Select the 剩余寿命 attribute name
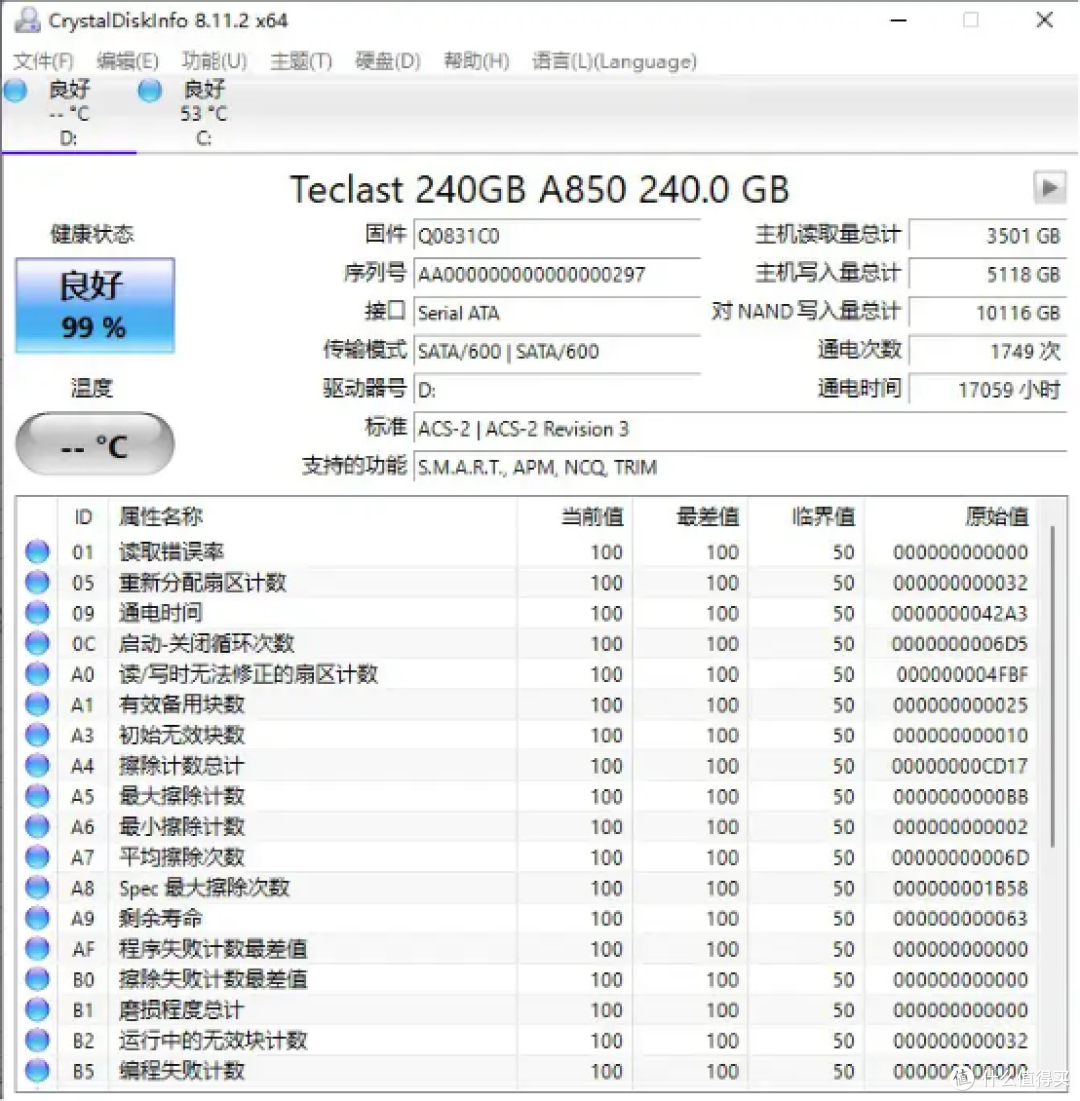Viewport: 1080px width, 1101px height. (161, 918)
